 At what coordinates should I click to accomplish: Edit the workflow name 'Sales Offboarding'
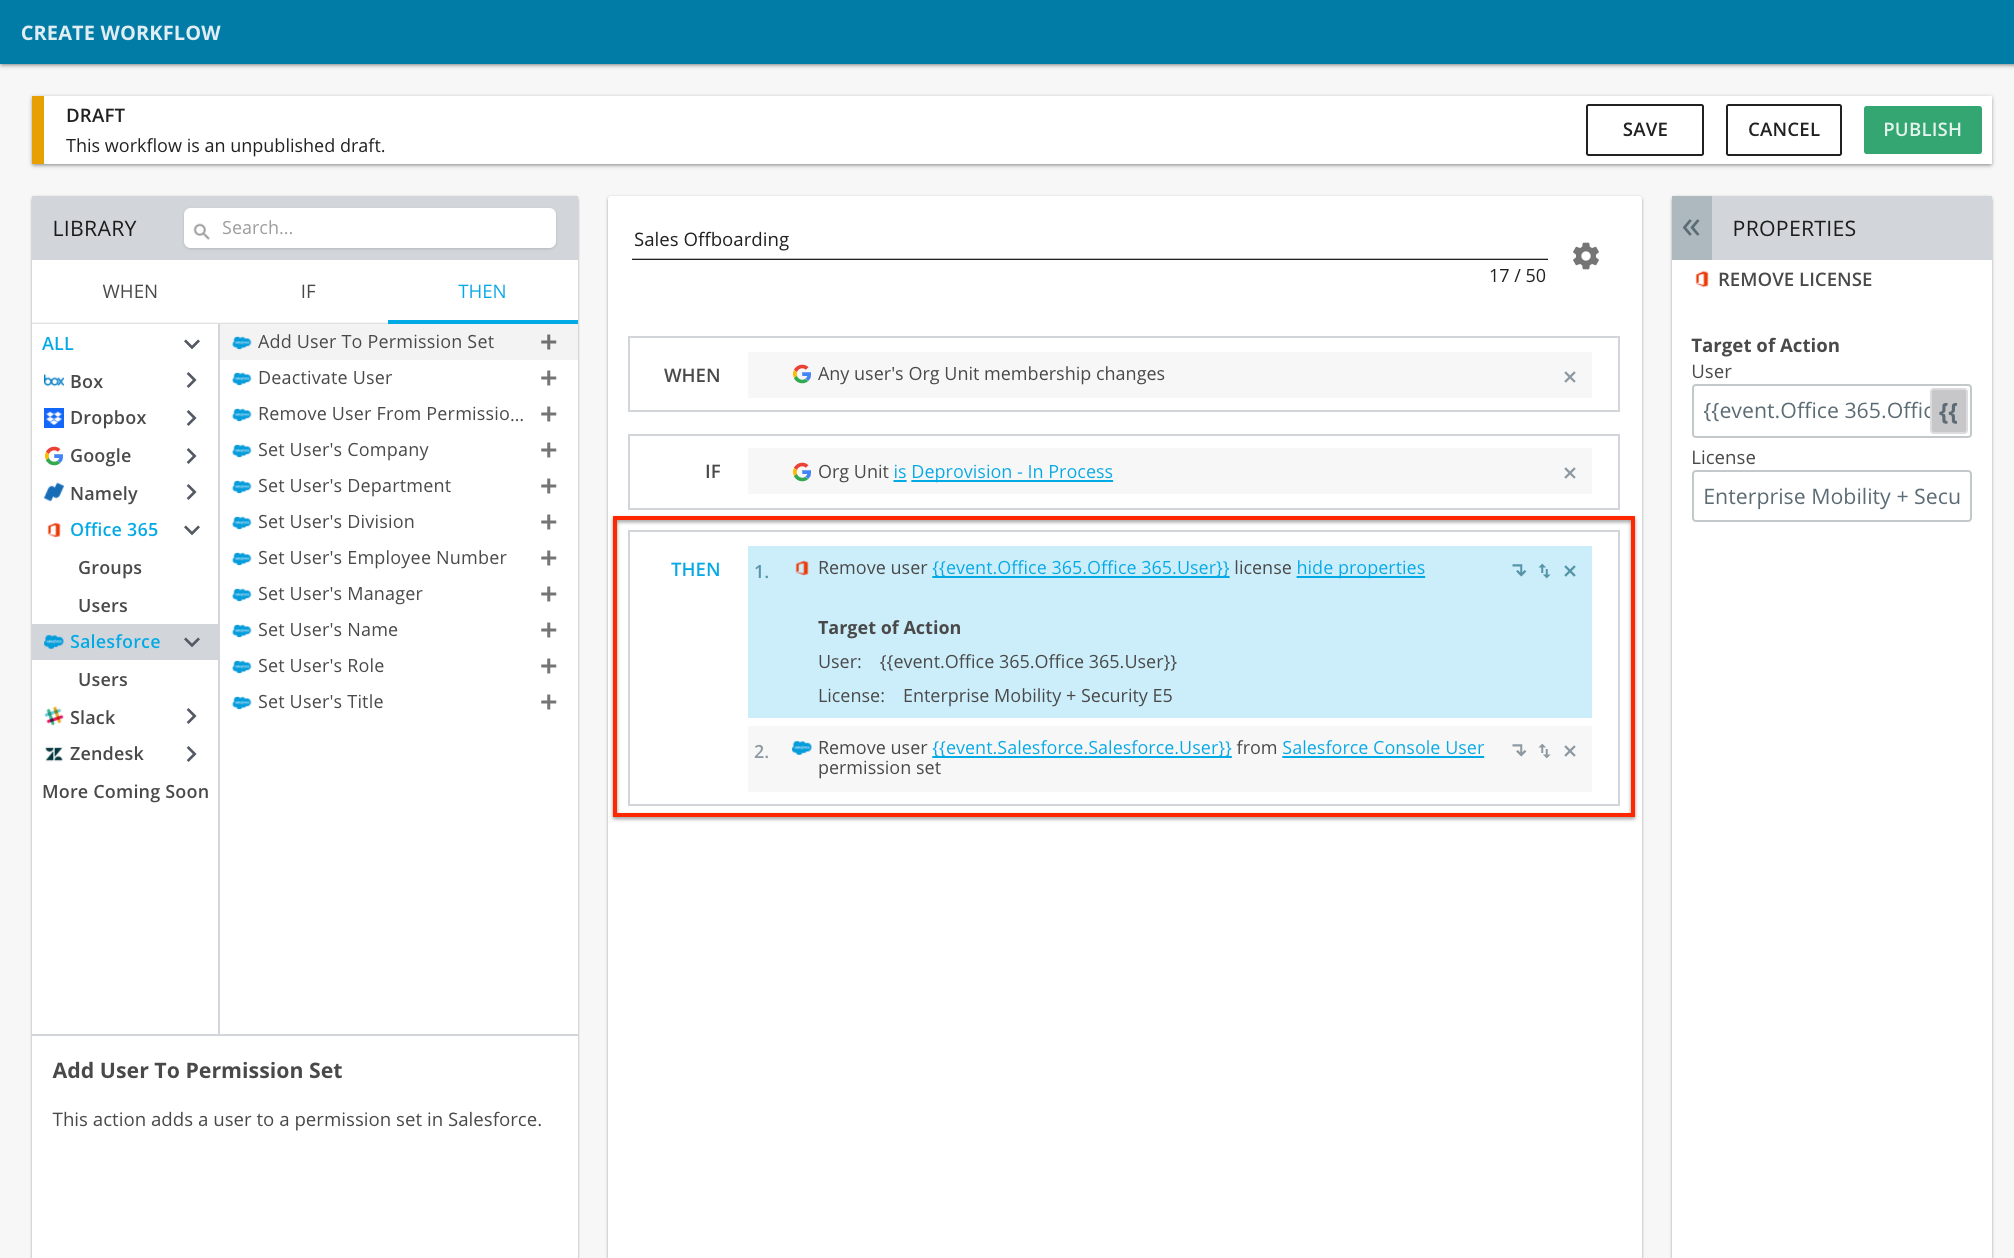tap(1090, 240)
